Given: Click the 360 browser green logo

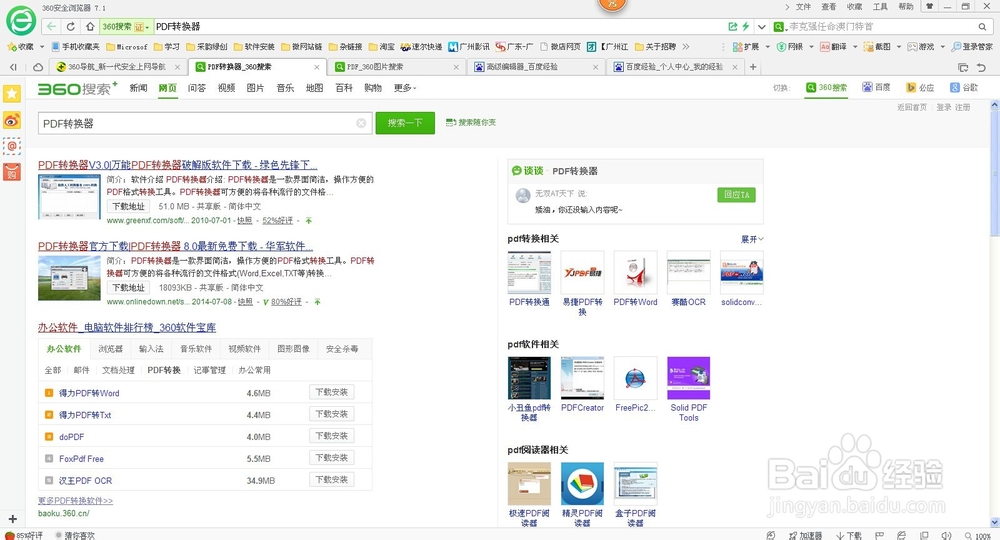Looking at the screenshot, I should pyautogui.click(x=21, y=20).
